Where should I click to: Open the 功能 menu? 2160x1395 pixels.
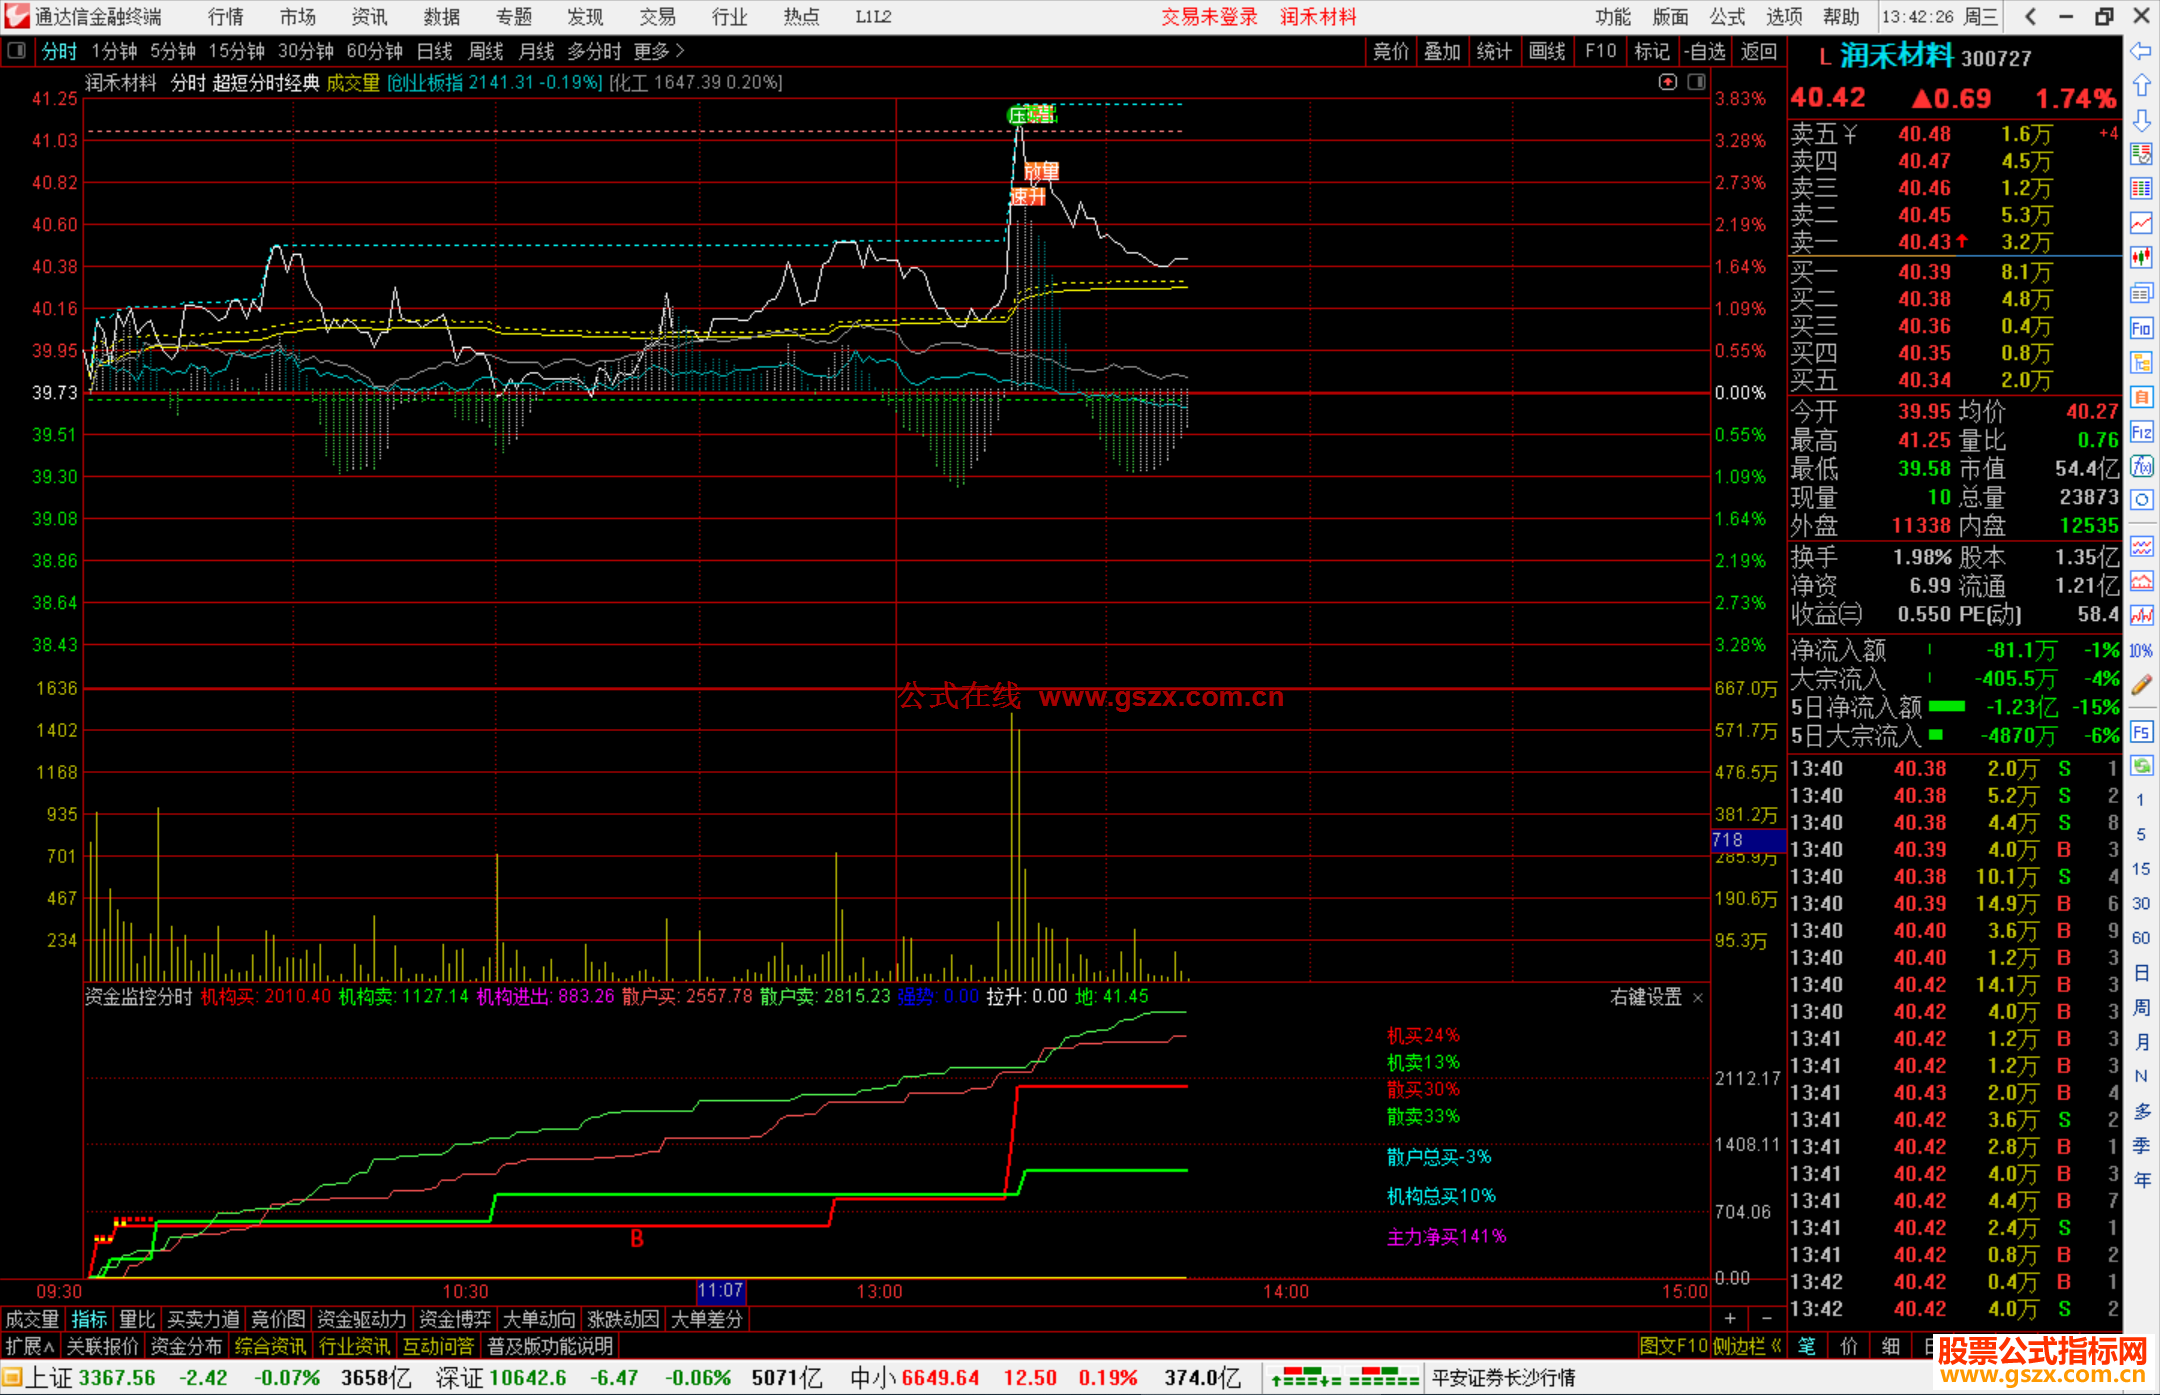(x=1613, y=17)
